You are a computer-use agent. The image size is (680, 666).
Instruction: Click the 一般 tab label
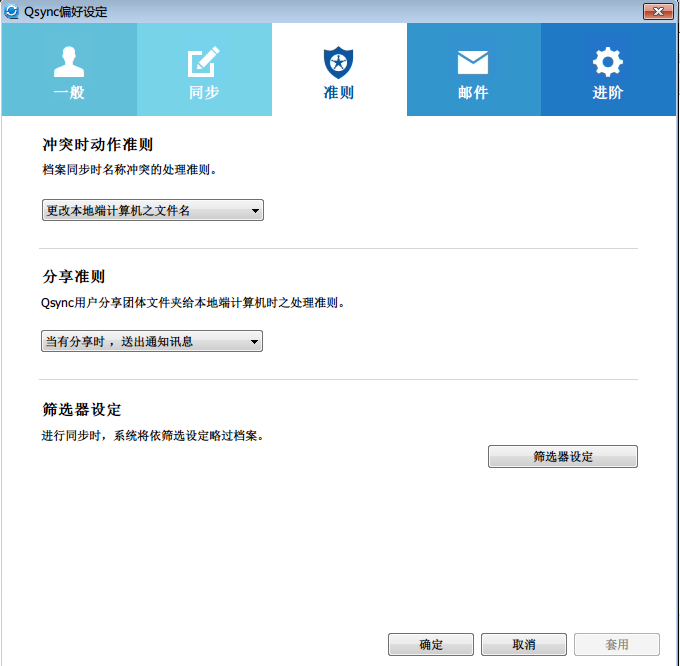coord(69,92)
